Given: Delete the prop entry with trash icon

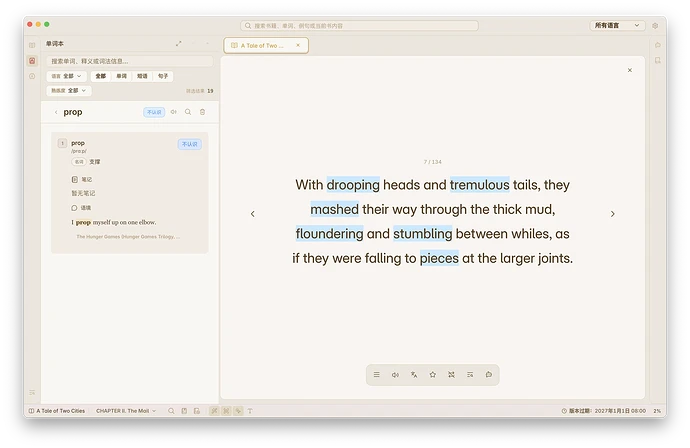Looking at the screenshot, I should (x=202, y=112).
